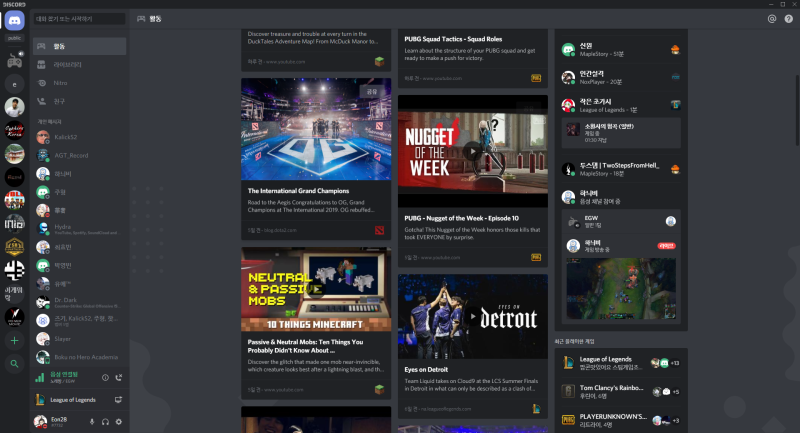The image size is (800, 433).
Task: Open direct message with Slayer
Action: coord(80,339)
